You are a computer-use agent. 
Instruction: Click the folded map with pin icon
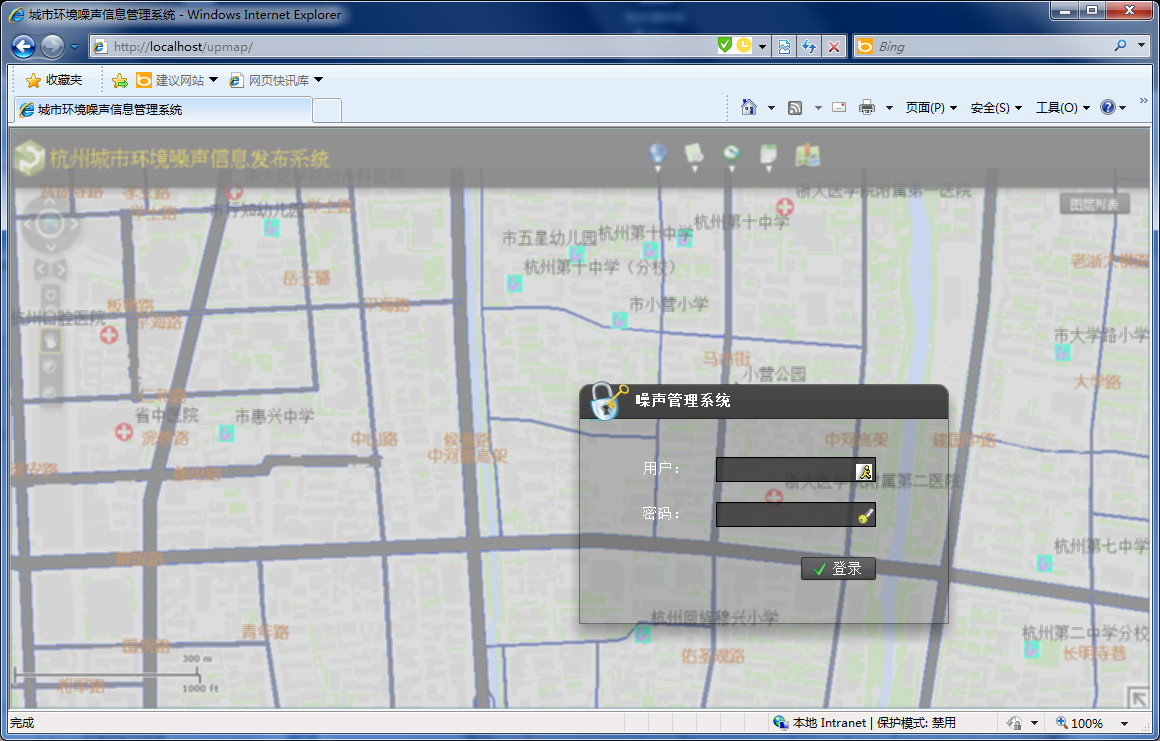click(807, 155)
